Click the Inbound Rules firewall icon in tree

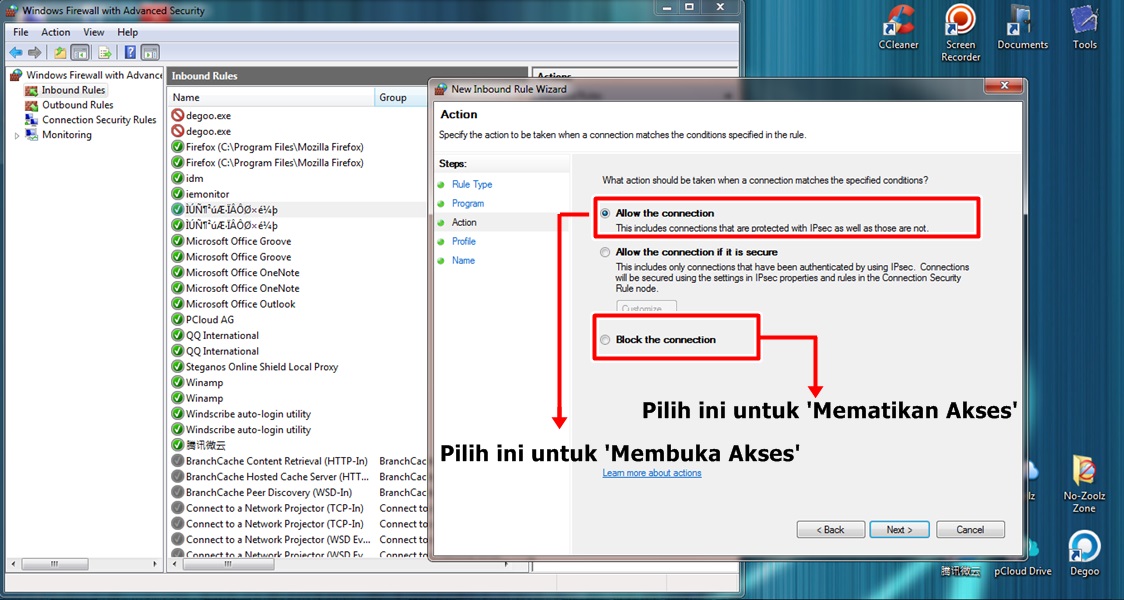31,90
